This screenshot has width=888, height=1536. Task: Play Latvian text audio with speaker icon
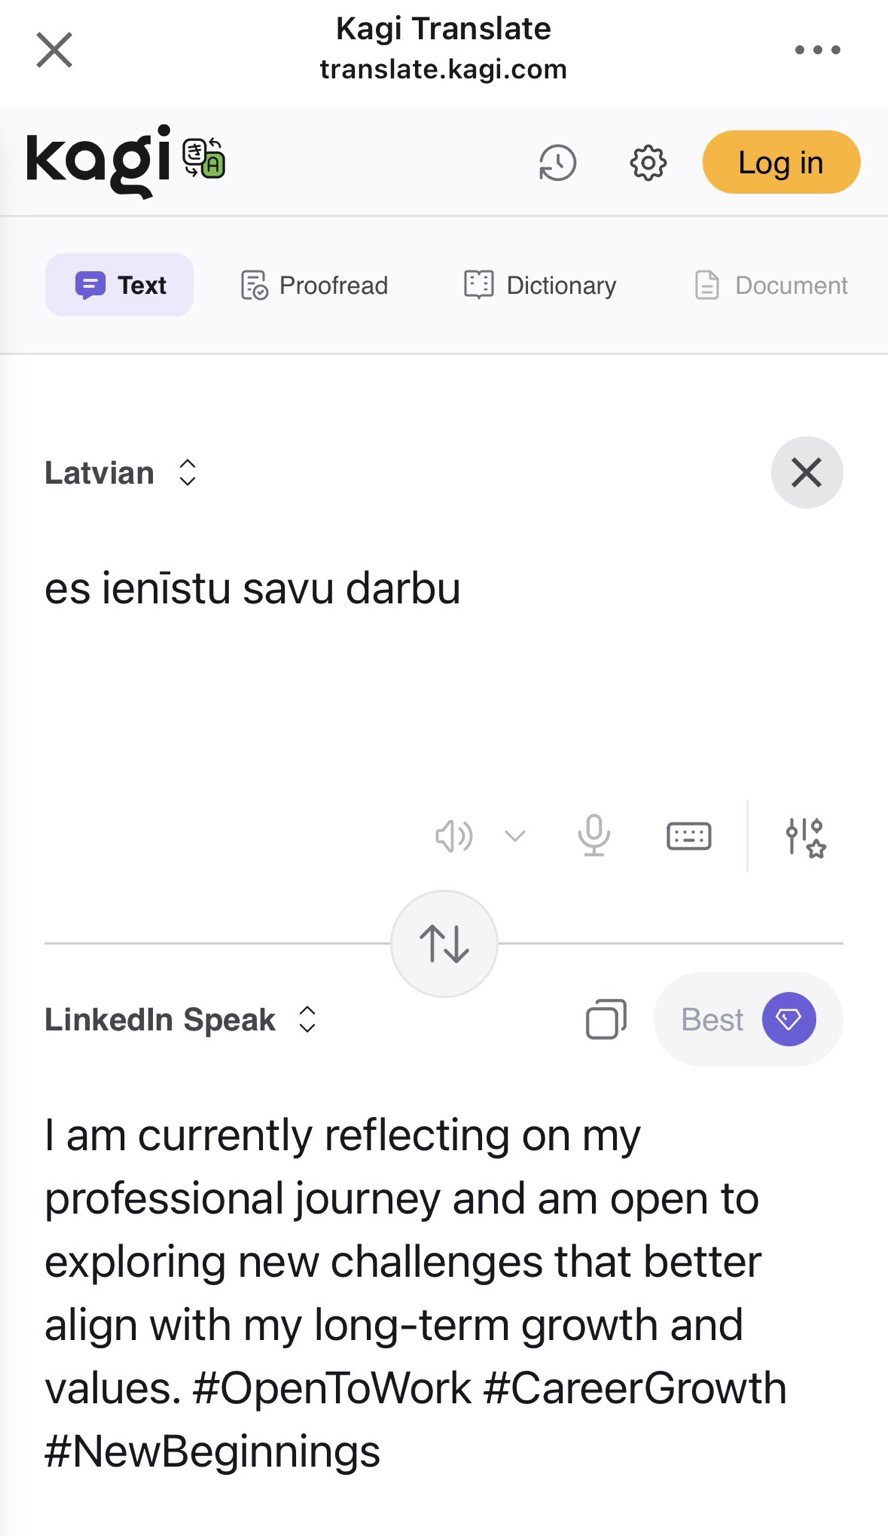coord(453,836)
